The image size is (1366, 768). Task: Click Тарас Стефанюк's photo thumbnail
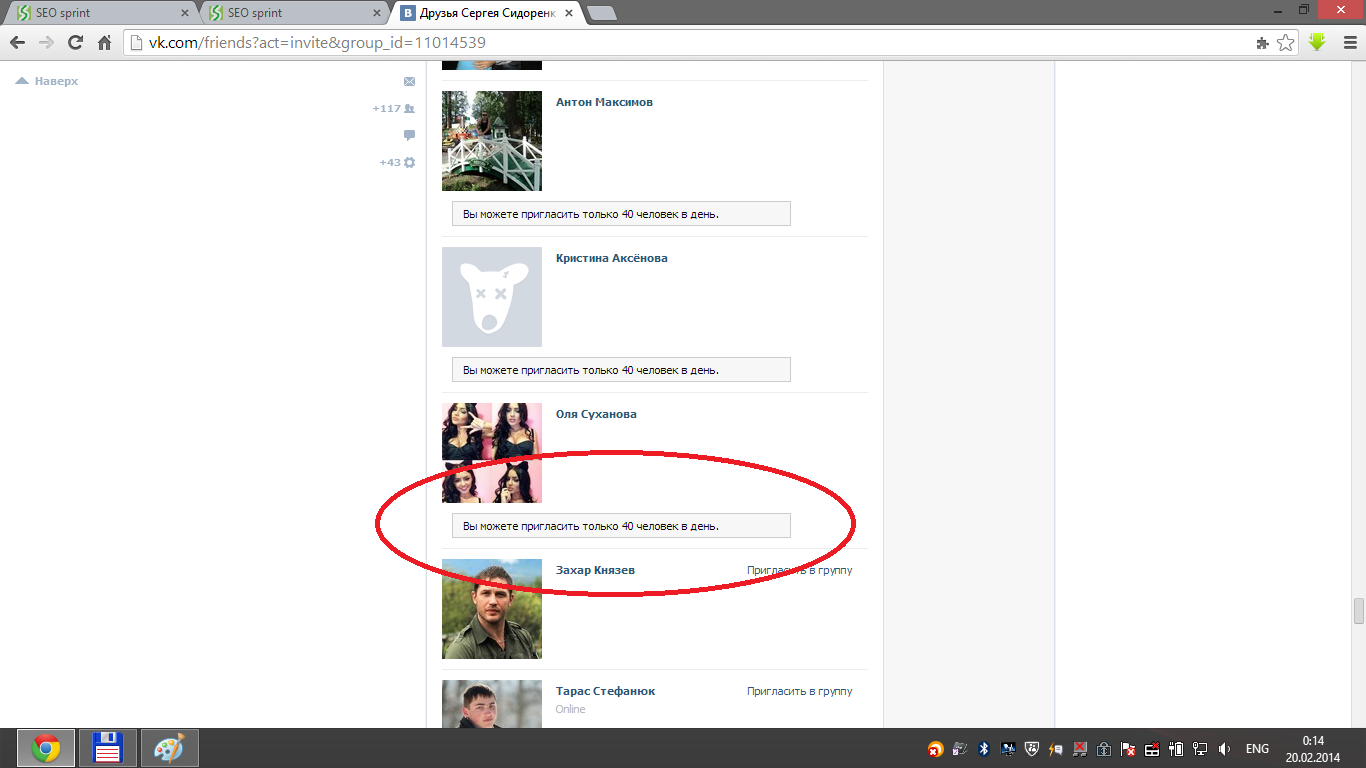492,704
